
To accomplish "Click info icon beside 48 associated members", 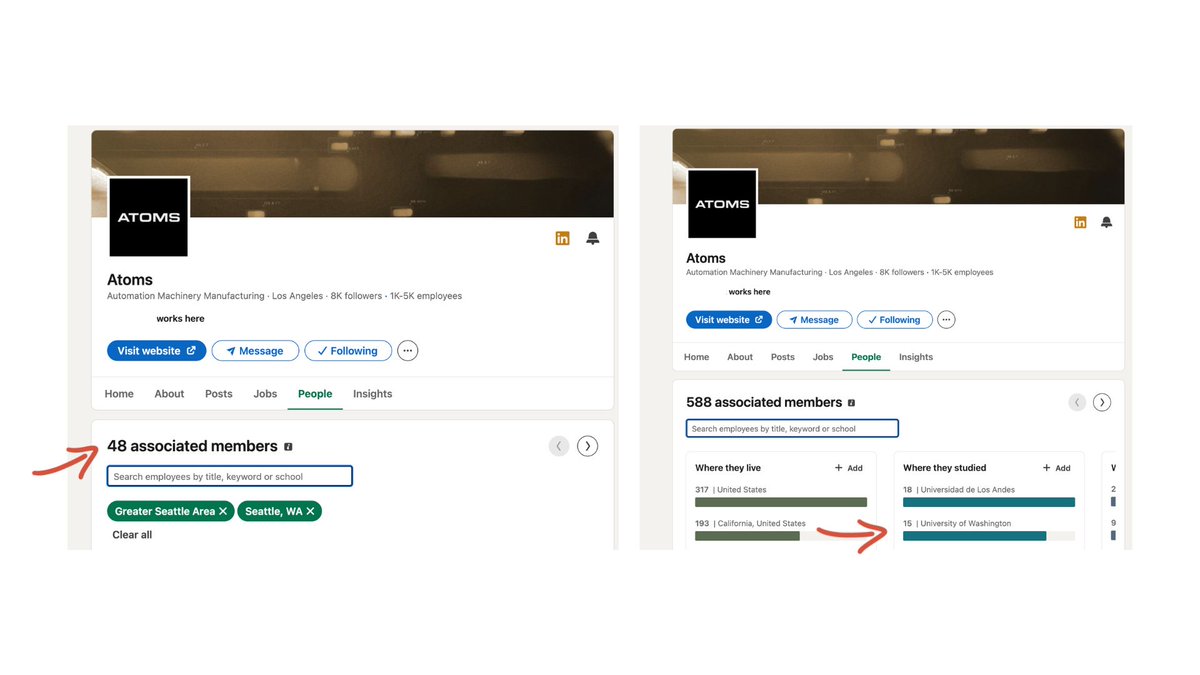I will (x=288, y=447).
